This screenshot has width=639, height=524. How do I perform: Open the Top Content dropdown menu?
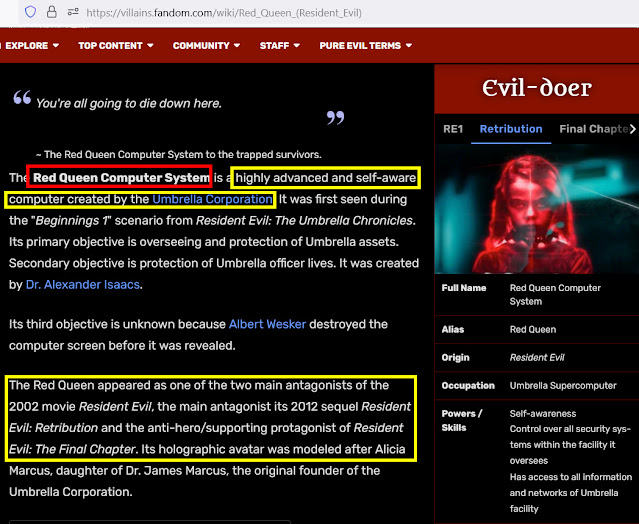[116, 46]
